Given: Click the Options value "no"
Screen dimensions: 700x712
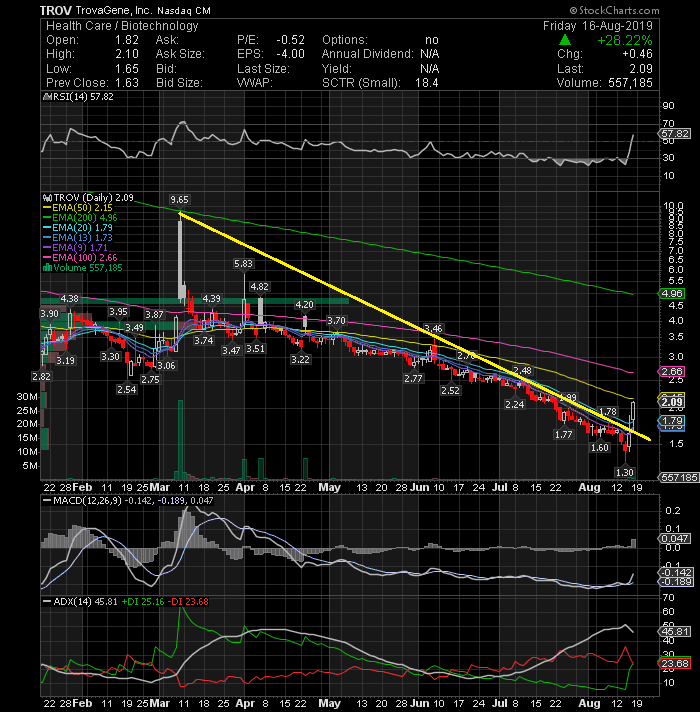Looking at the screenshot, I should 432,40.
